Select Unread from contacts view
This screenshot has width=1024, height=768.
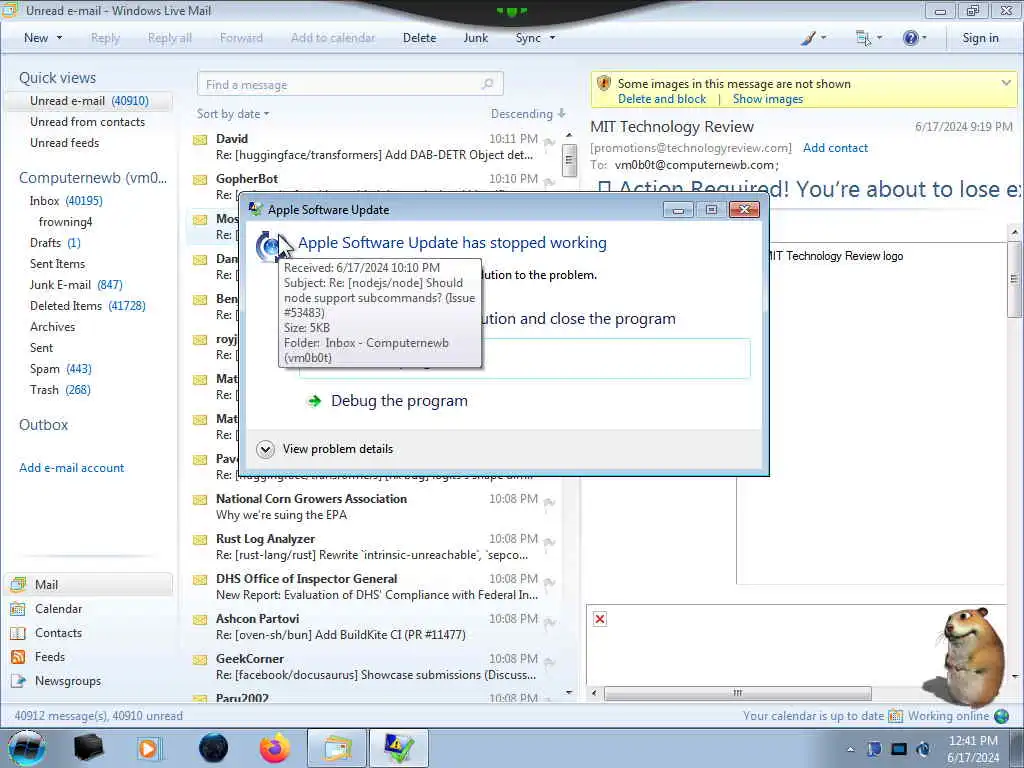tap(88, 121)
